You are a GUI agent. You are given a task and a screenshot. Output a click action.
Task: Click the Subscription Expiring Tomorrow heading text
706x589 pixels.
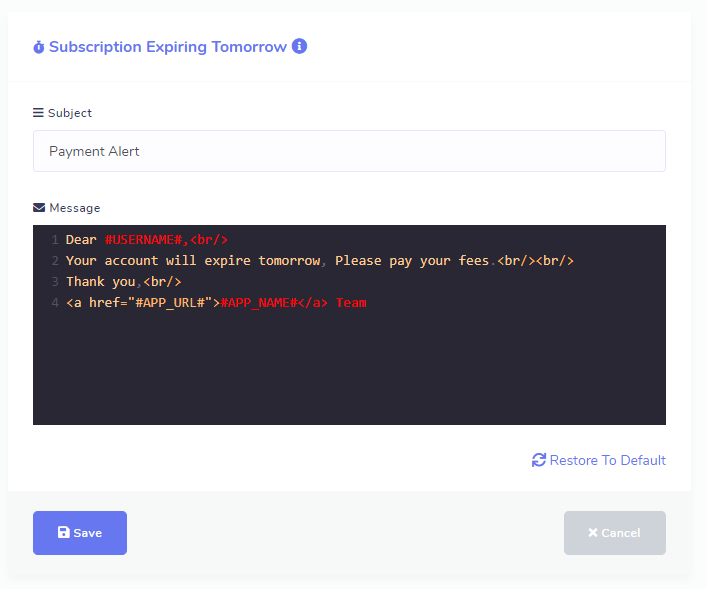167,47
